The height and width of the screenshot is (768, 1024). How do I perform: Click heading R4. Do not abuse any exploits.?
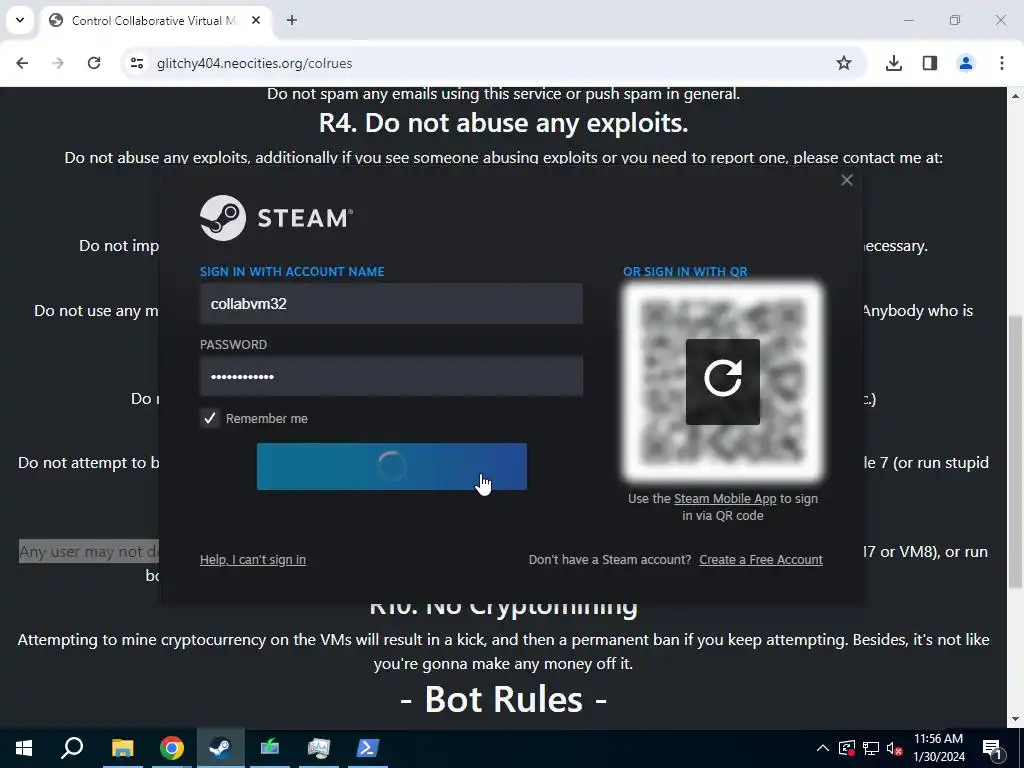pos(504,123)
